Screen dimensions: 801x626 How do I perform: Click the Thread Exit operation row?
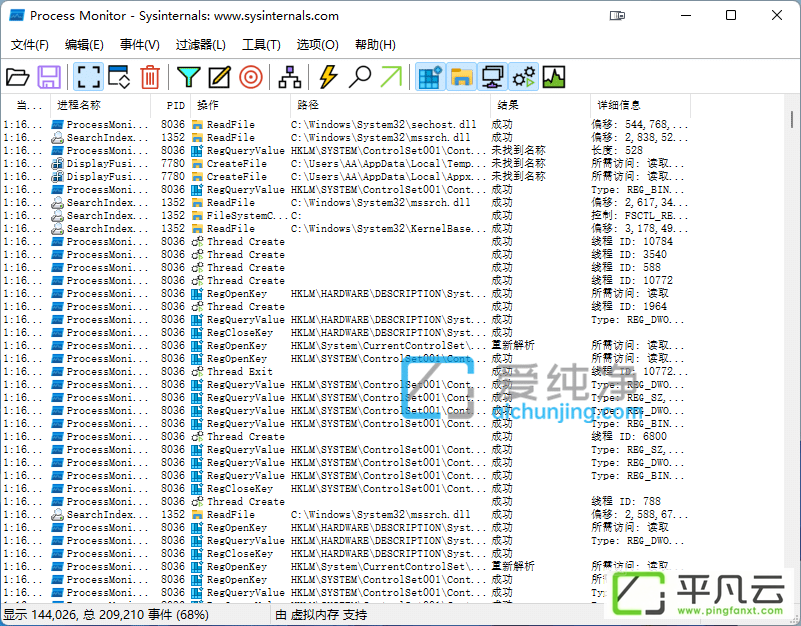click(x=345, y=372)
